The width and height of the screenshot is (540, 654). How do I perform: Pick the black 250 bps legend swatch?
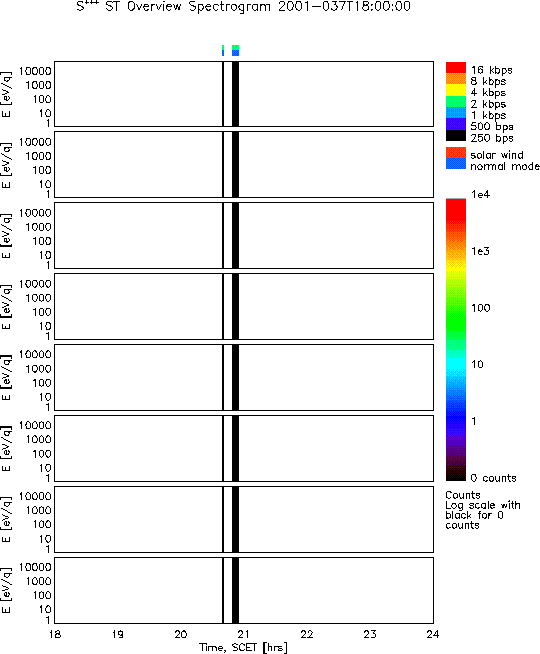(x=456, y=136)
